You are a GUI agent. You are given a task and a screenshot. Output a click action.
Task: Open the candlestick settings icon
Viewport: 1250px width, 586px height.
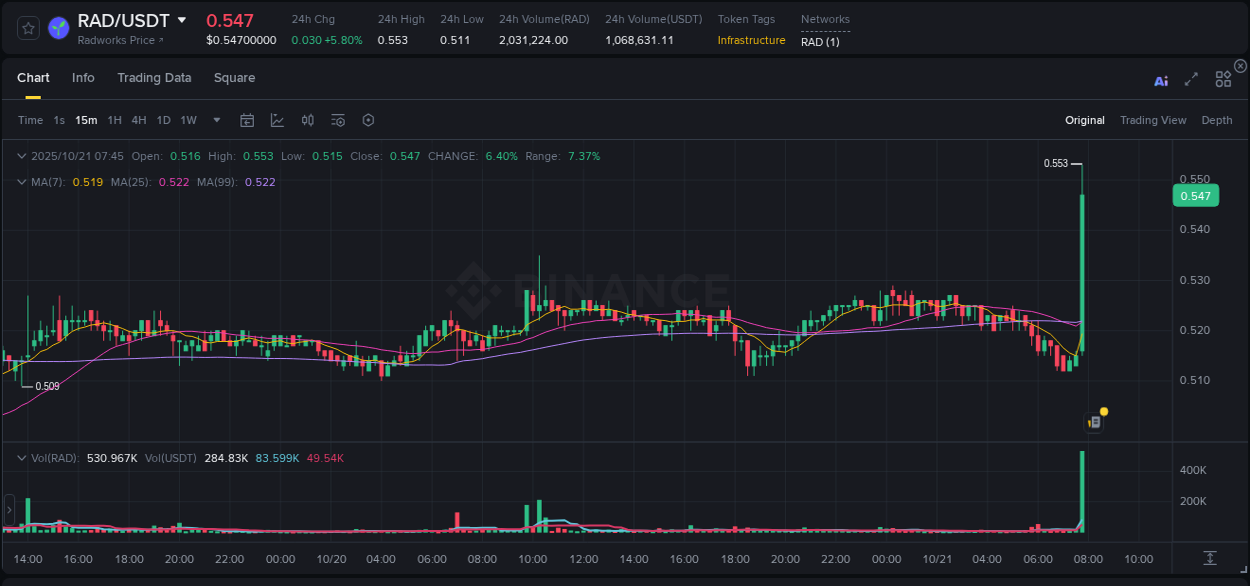click(307, 119)
